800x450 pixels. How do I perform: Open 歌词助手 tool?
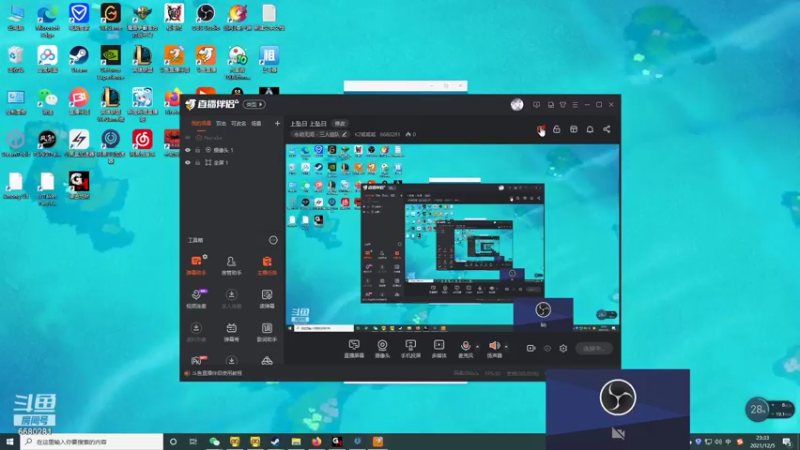[x=267, y=332]
